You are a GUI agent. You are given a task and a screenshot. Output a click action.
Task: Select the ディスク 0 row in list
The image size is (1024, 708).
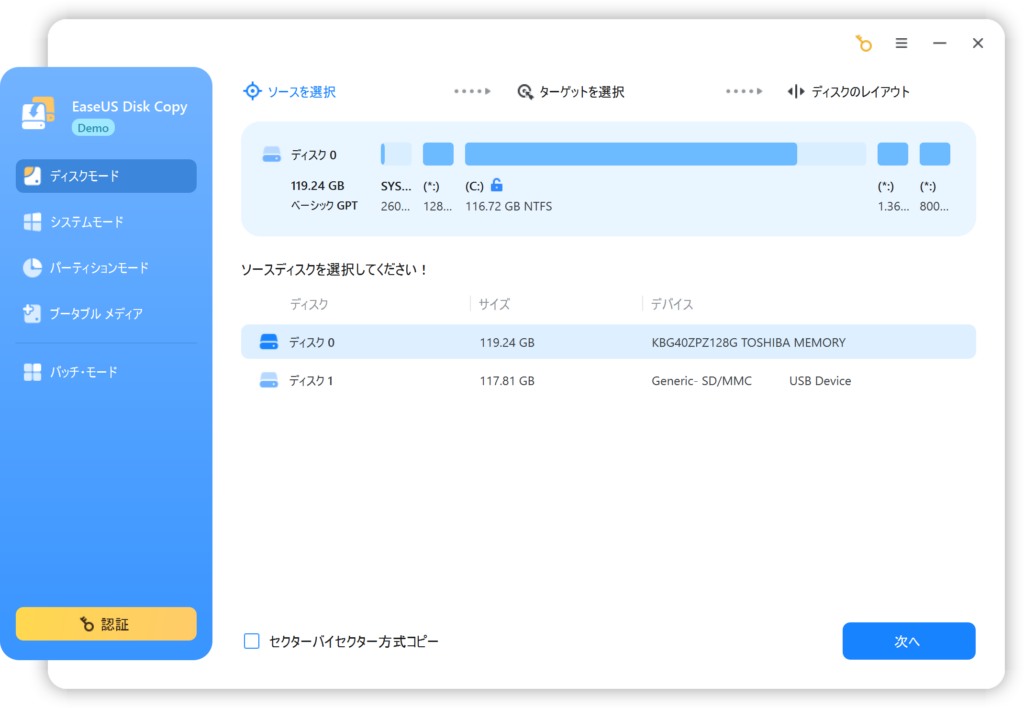609,342
